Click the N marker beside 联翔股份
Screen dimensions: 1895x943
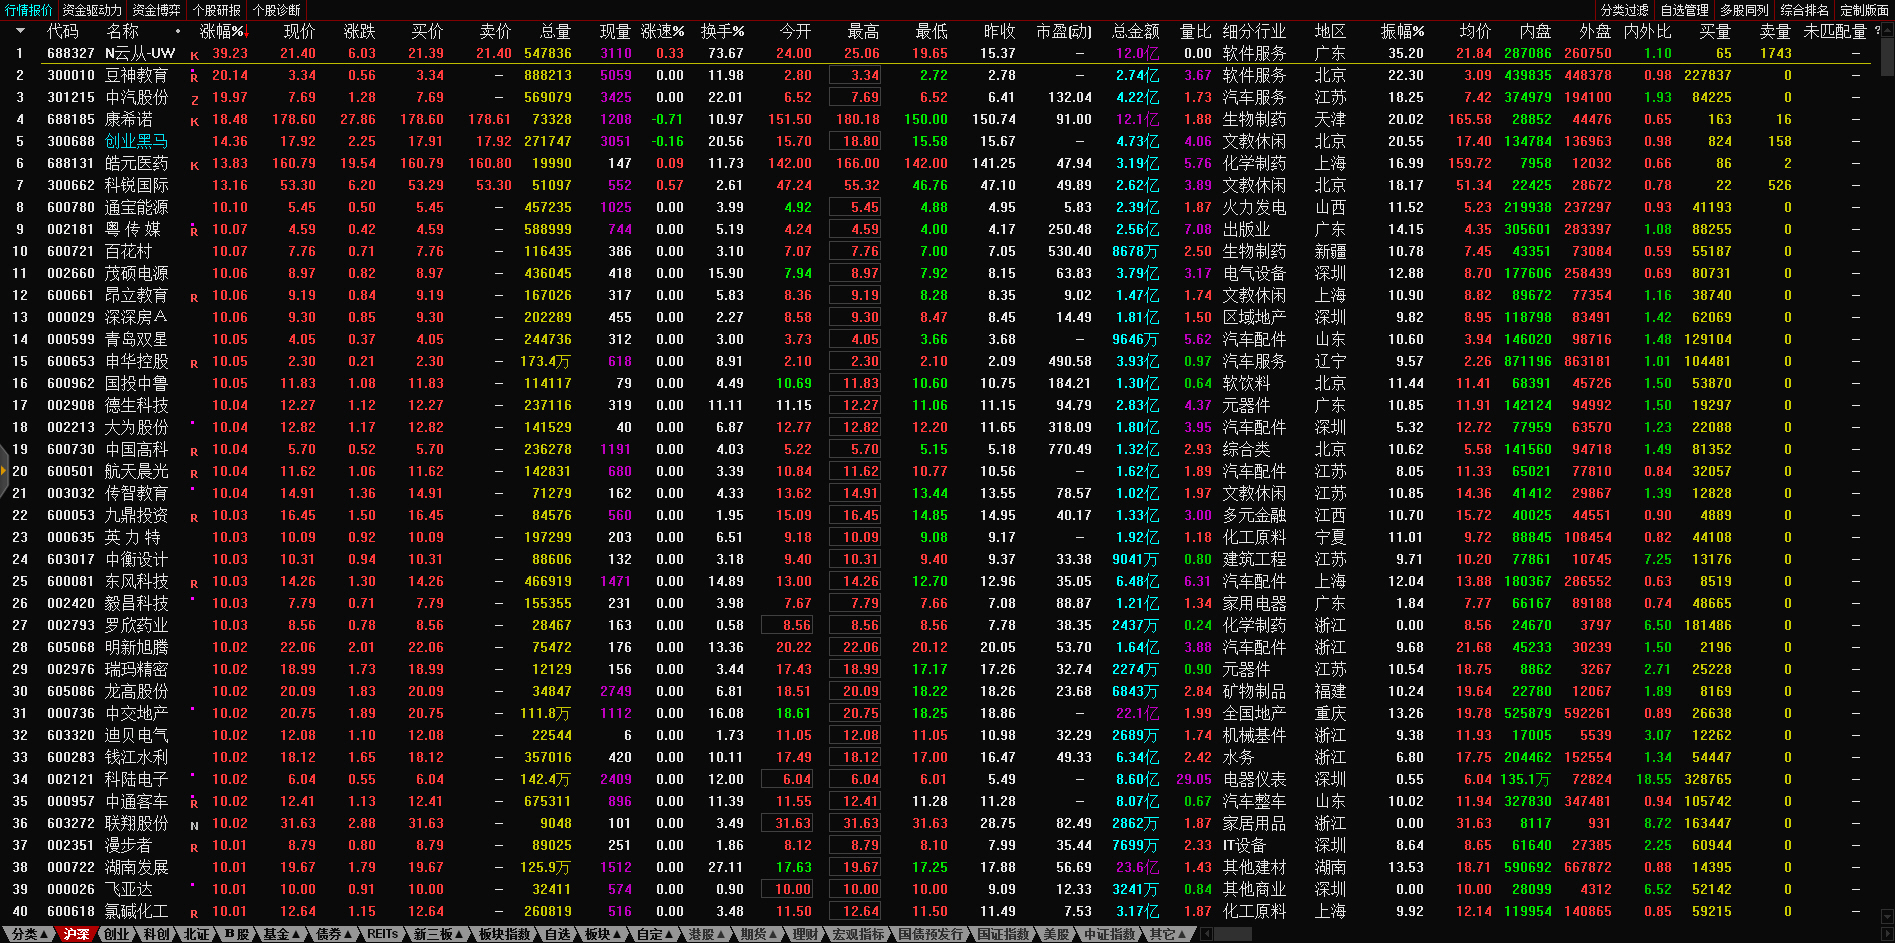[194, 825]
